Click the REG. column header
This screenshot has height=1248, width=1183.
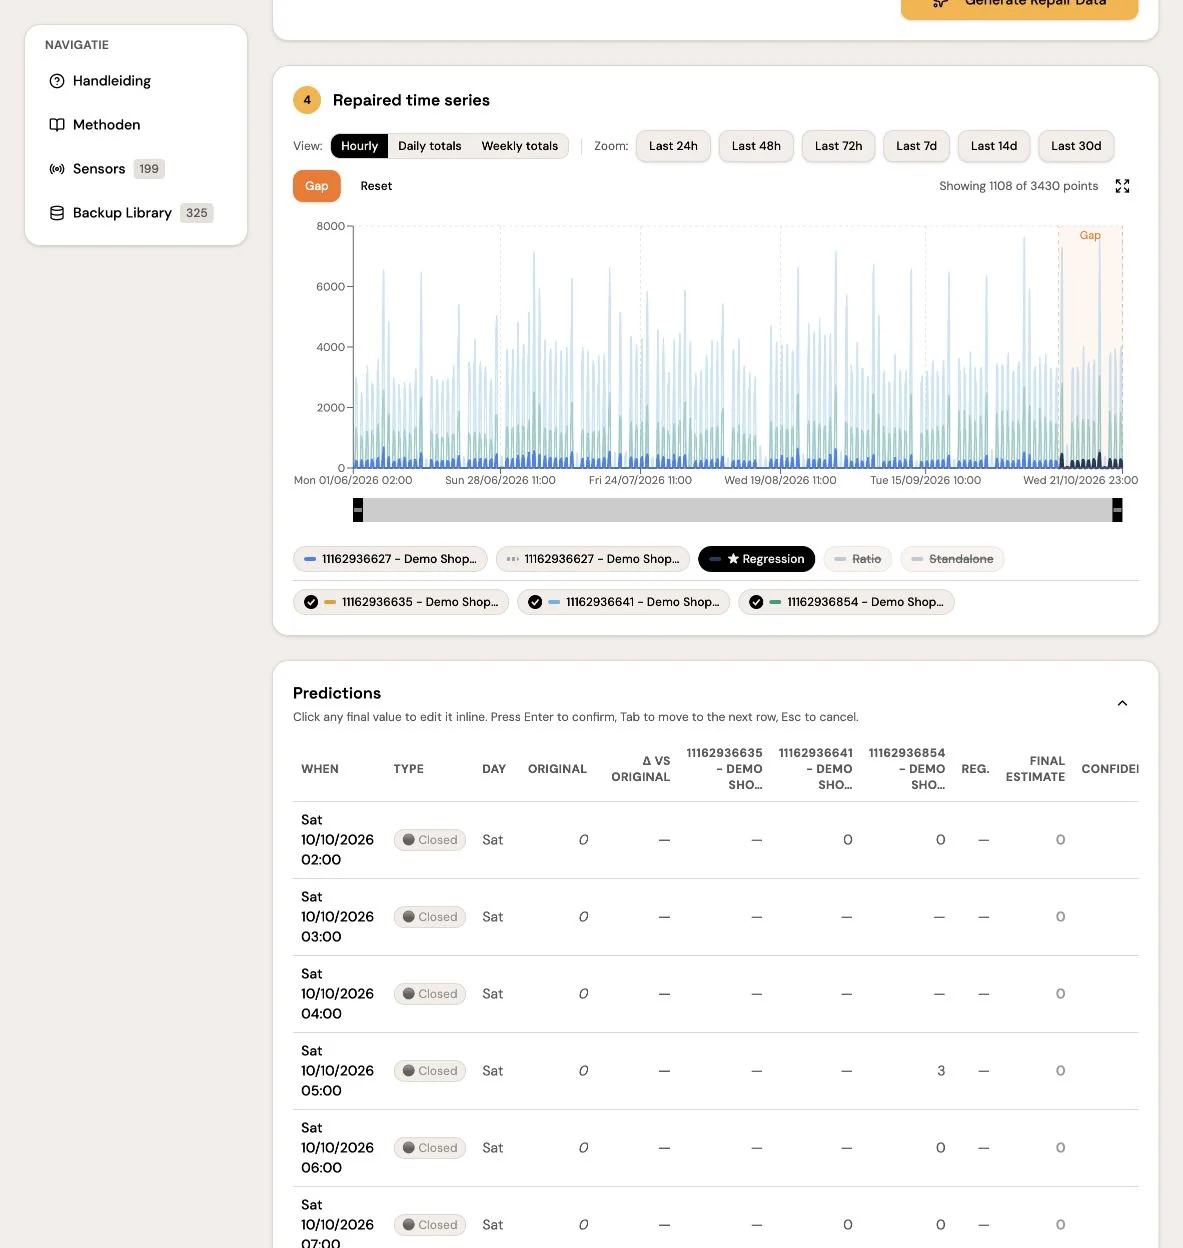coord(975,769)
